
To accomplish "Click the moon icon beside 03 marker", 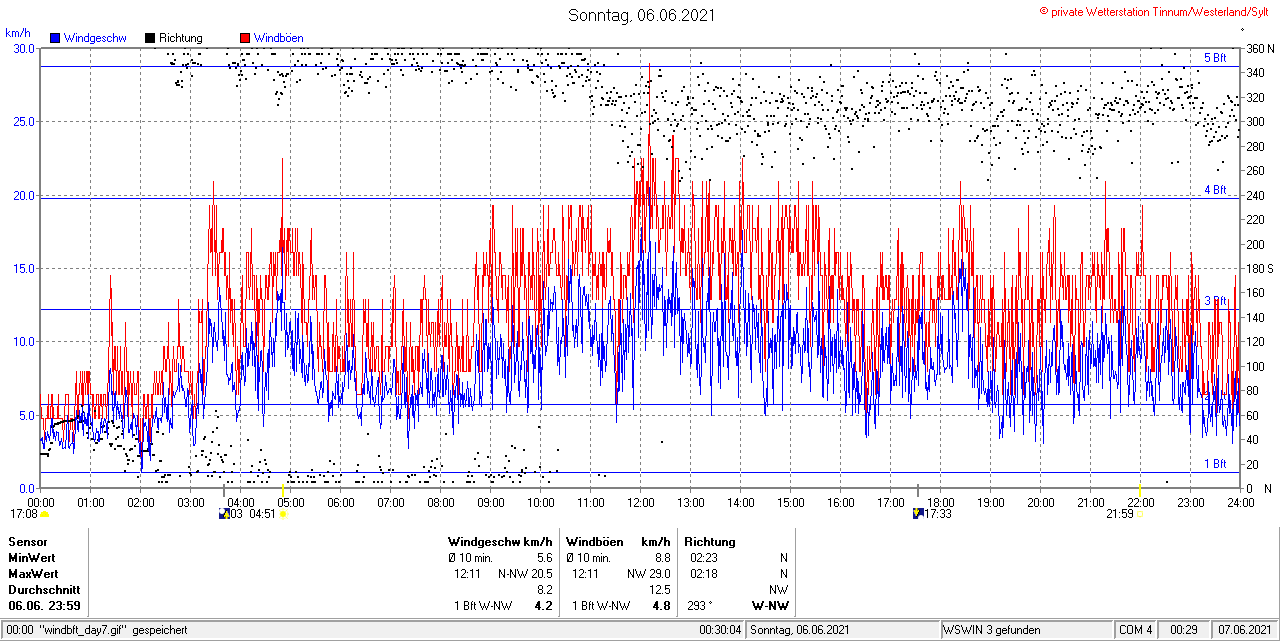I will click(x=223, y=514).
